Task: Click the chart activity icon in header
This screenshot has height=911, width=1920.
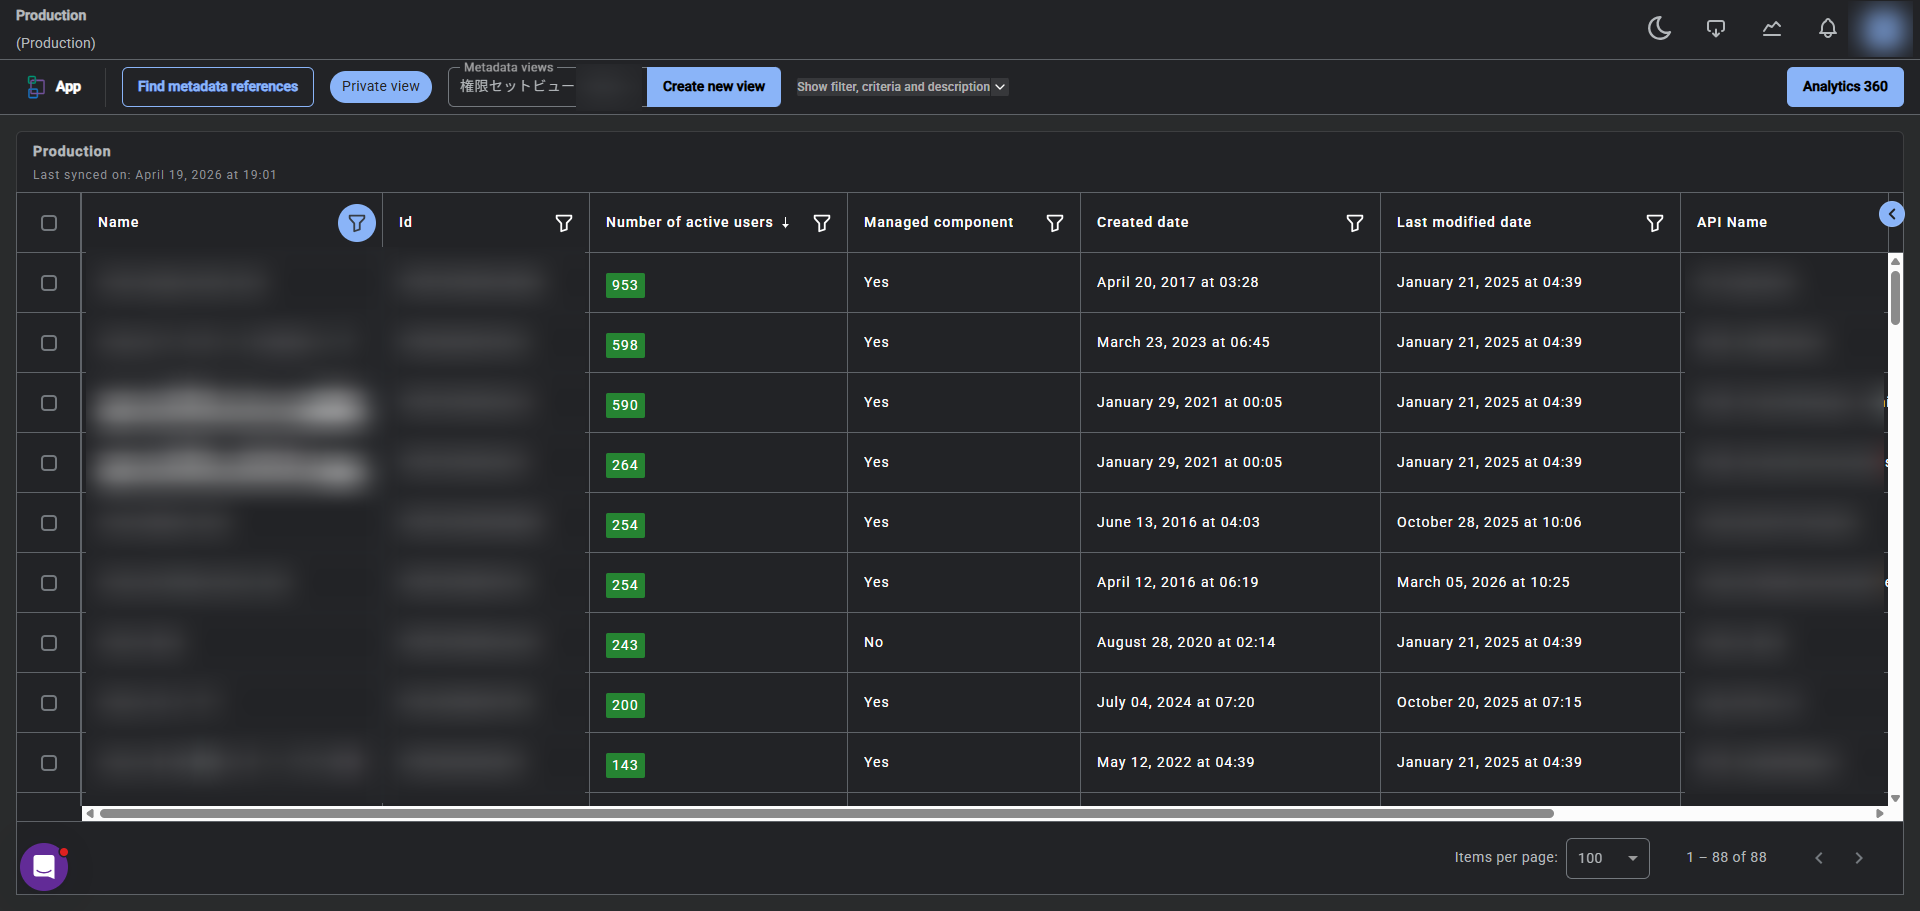Action: click(1771, 28)
